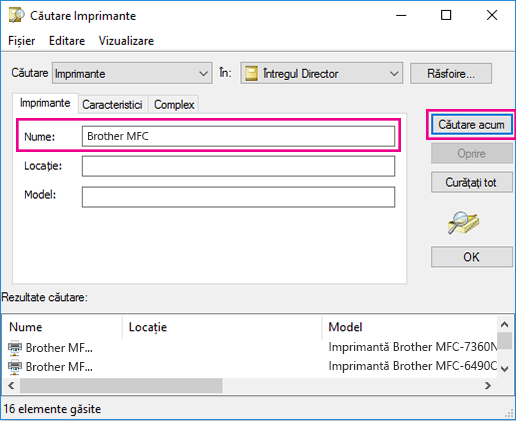The height and width of the screenshot is (421, 516).
Task: Switch to the Caracteristici tab
Action: (x=112, y=105)
